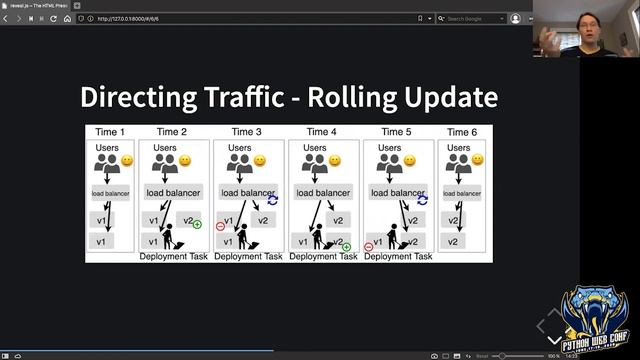Click the rewind history button
This screenshot has width=640, height=360.
pyautogui.click(x=31, y=19)
